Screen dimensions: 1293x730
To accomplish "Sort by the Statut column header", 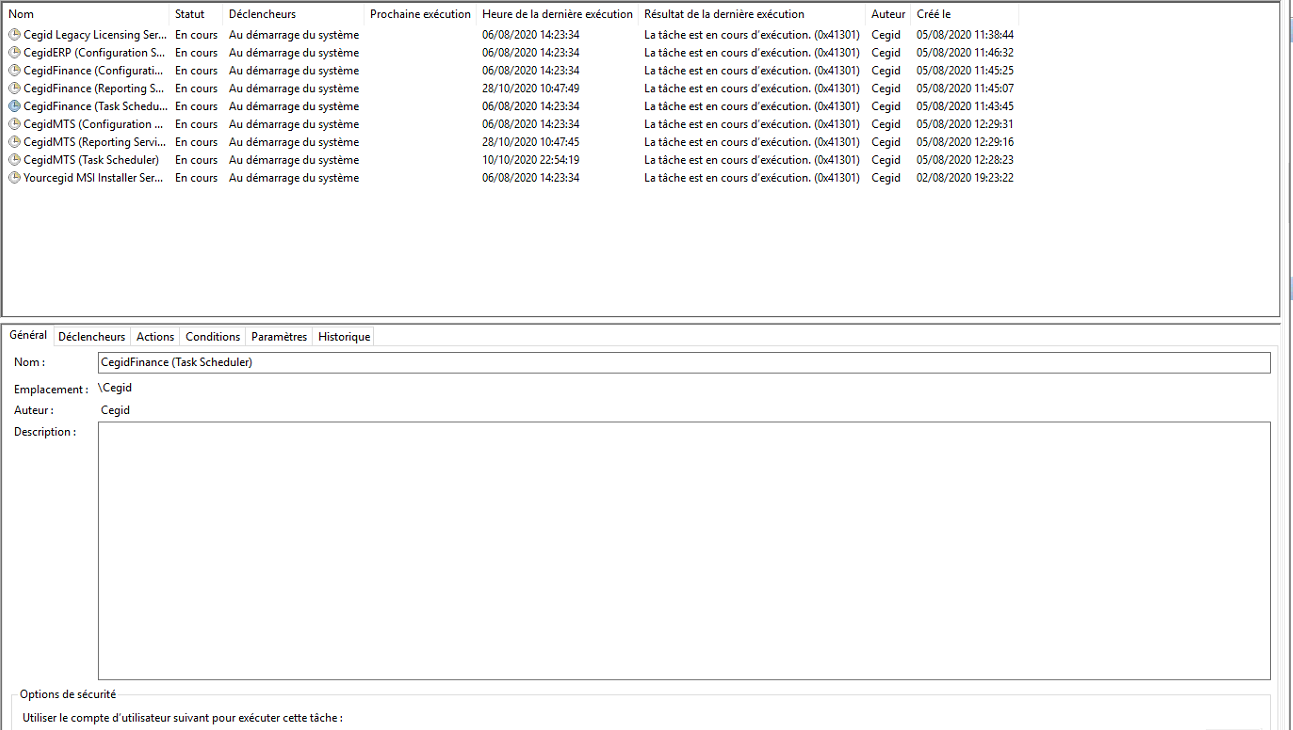I will (x=196, y=14).
